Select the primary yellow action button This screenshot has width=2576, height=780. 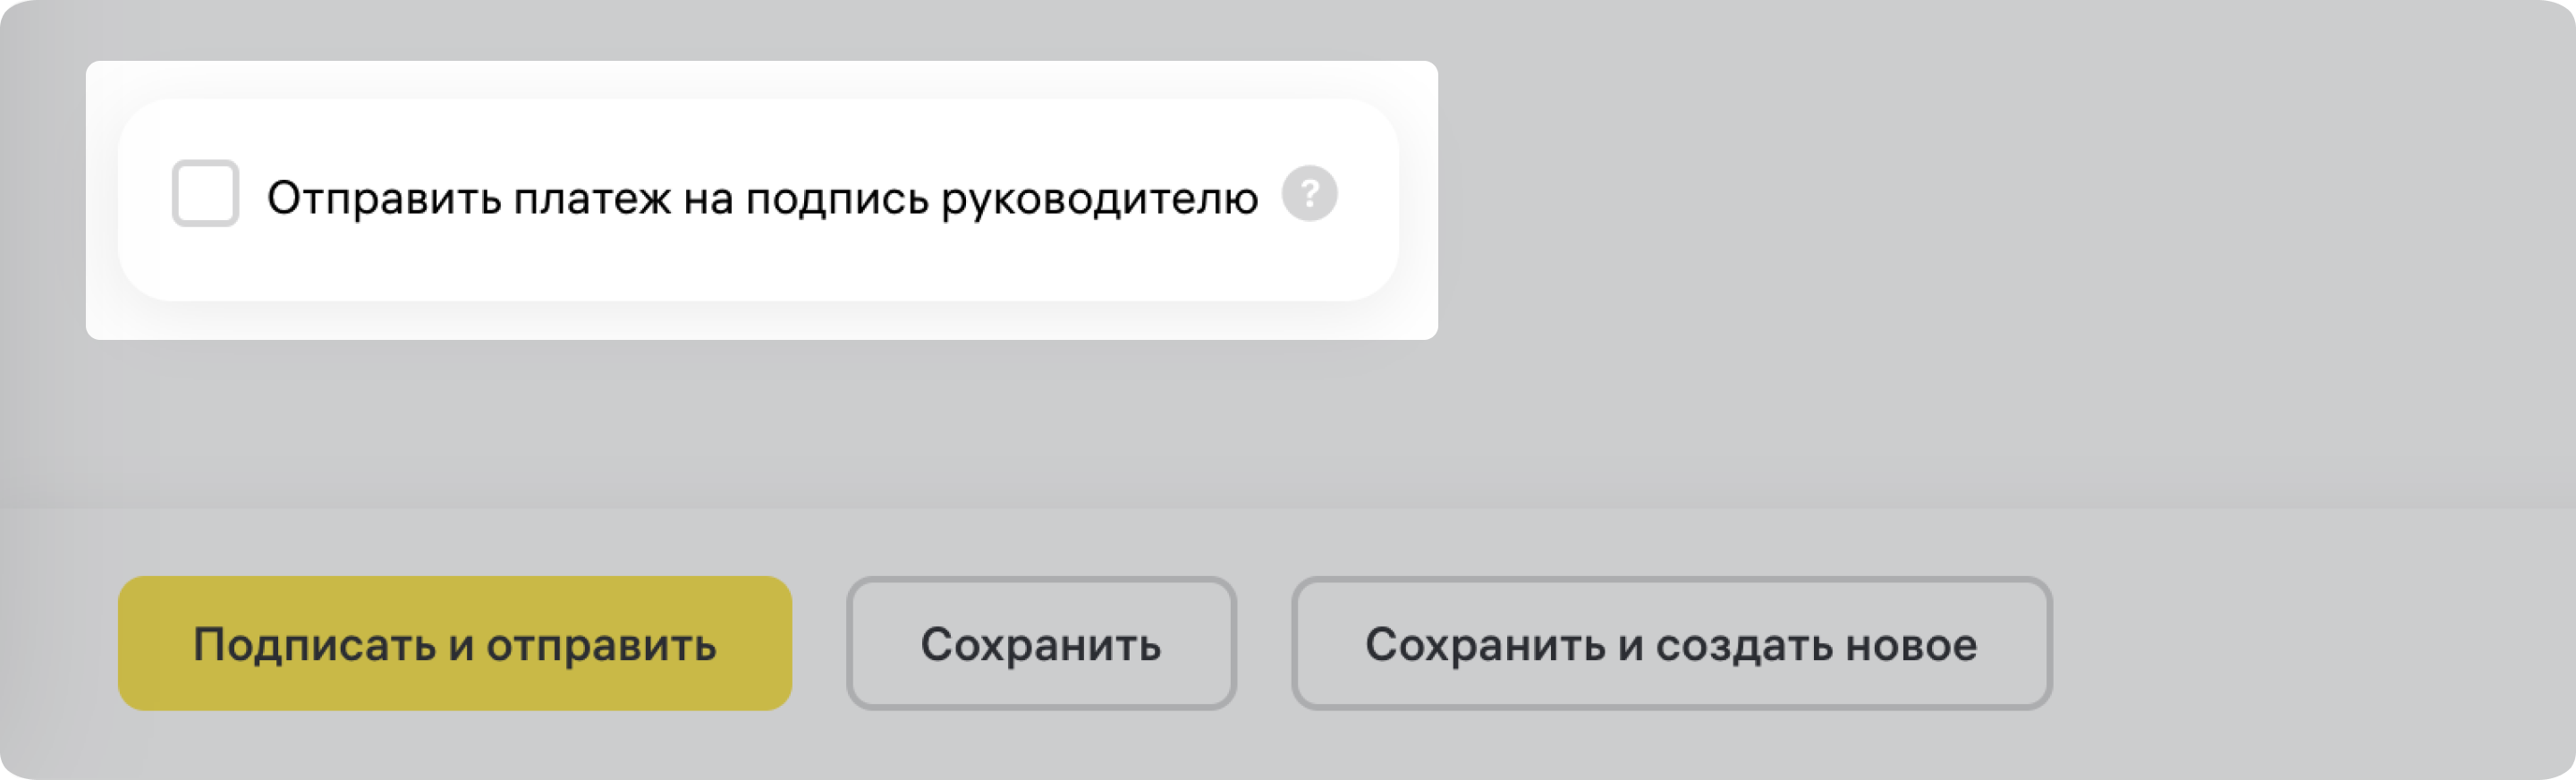point(455,644)
